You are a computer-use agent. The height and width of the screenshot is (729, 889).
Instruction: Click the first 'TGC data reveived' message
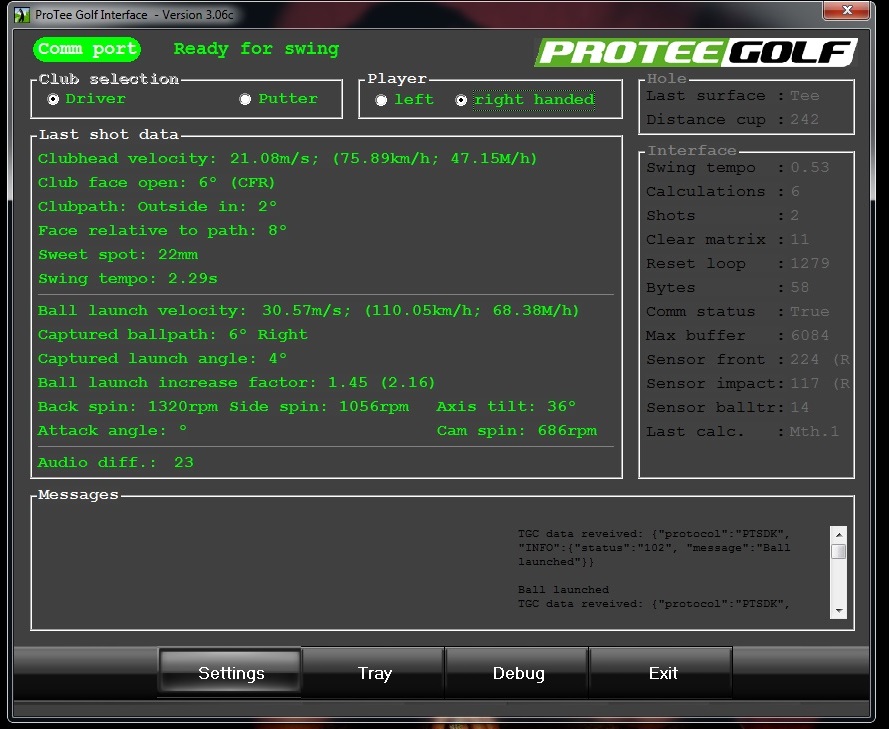[654, 548]
